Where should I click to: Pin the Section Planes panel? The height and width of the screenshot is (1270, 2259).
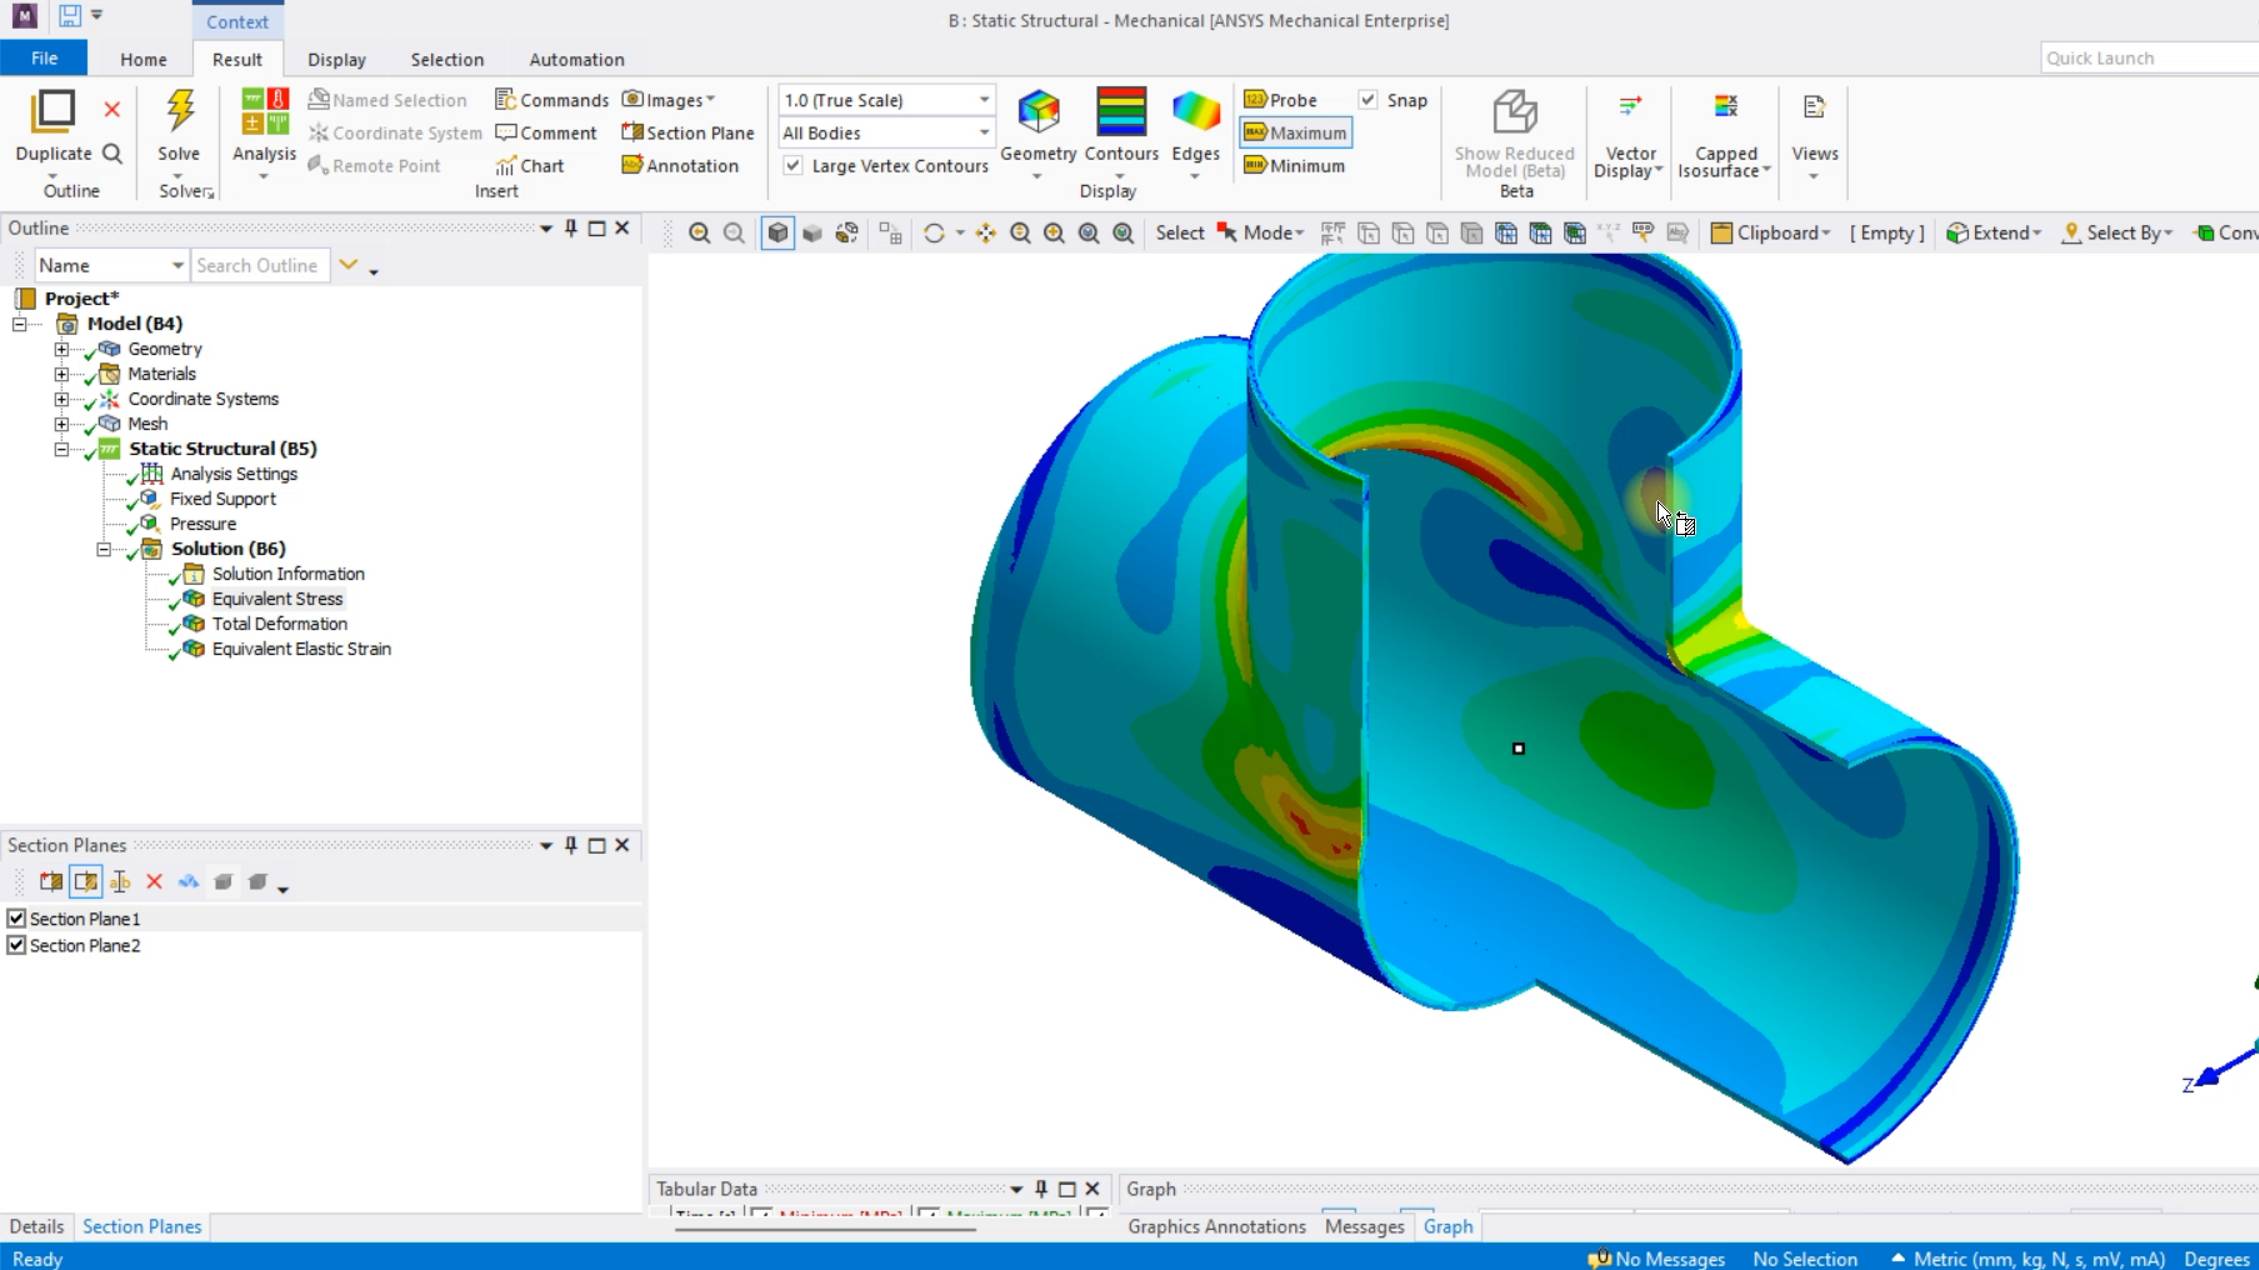[571, 845]
